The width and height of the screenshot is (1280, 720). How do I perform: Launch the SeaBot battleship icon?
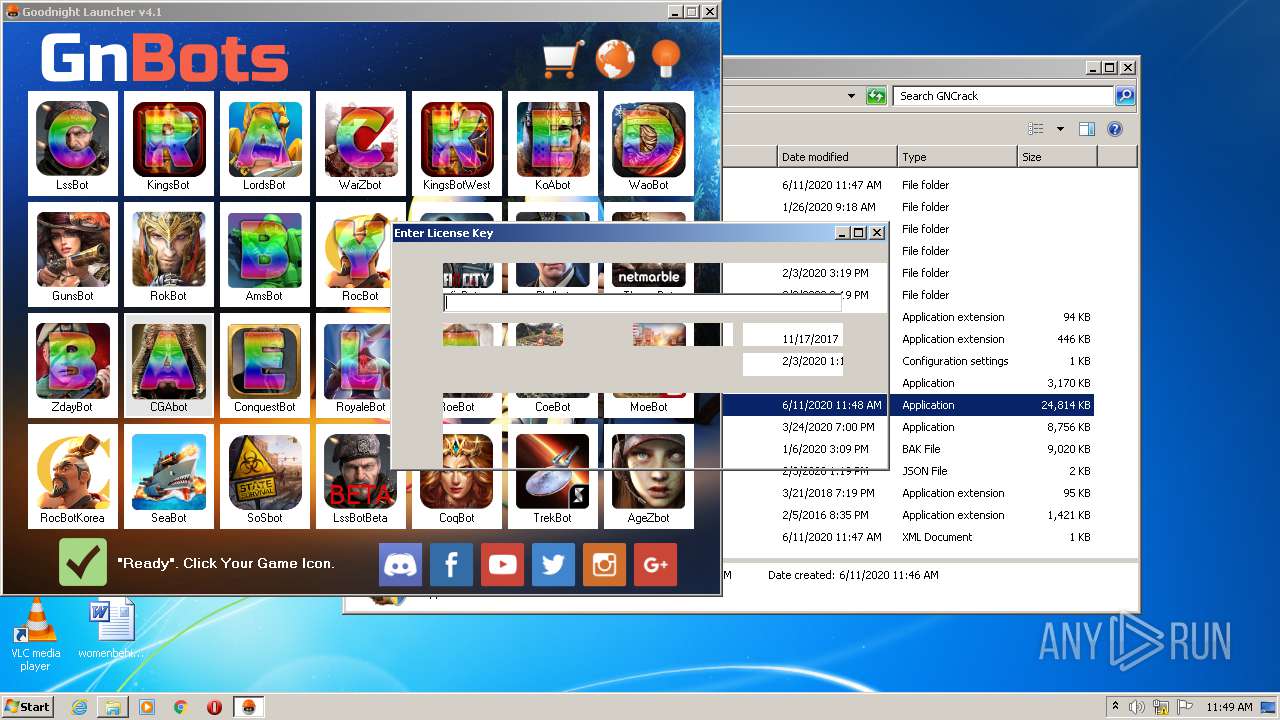(168, 476)
